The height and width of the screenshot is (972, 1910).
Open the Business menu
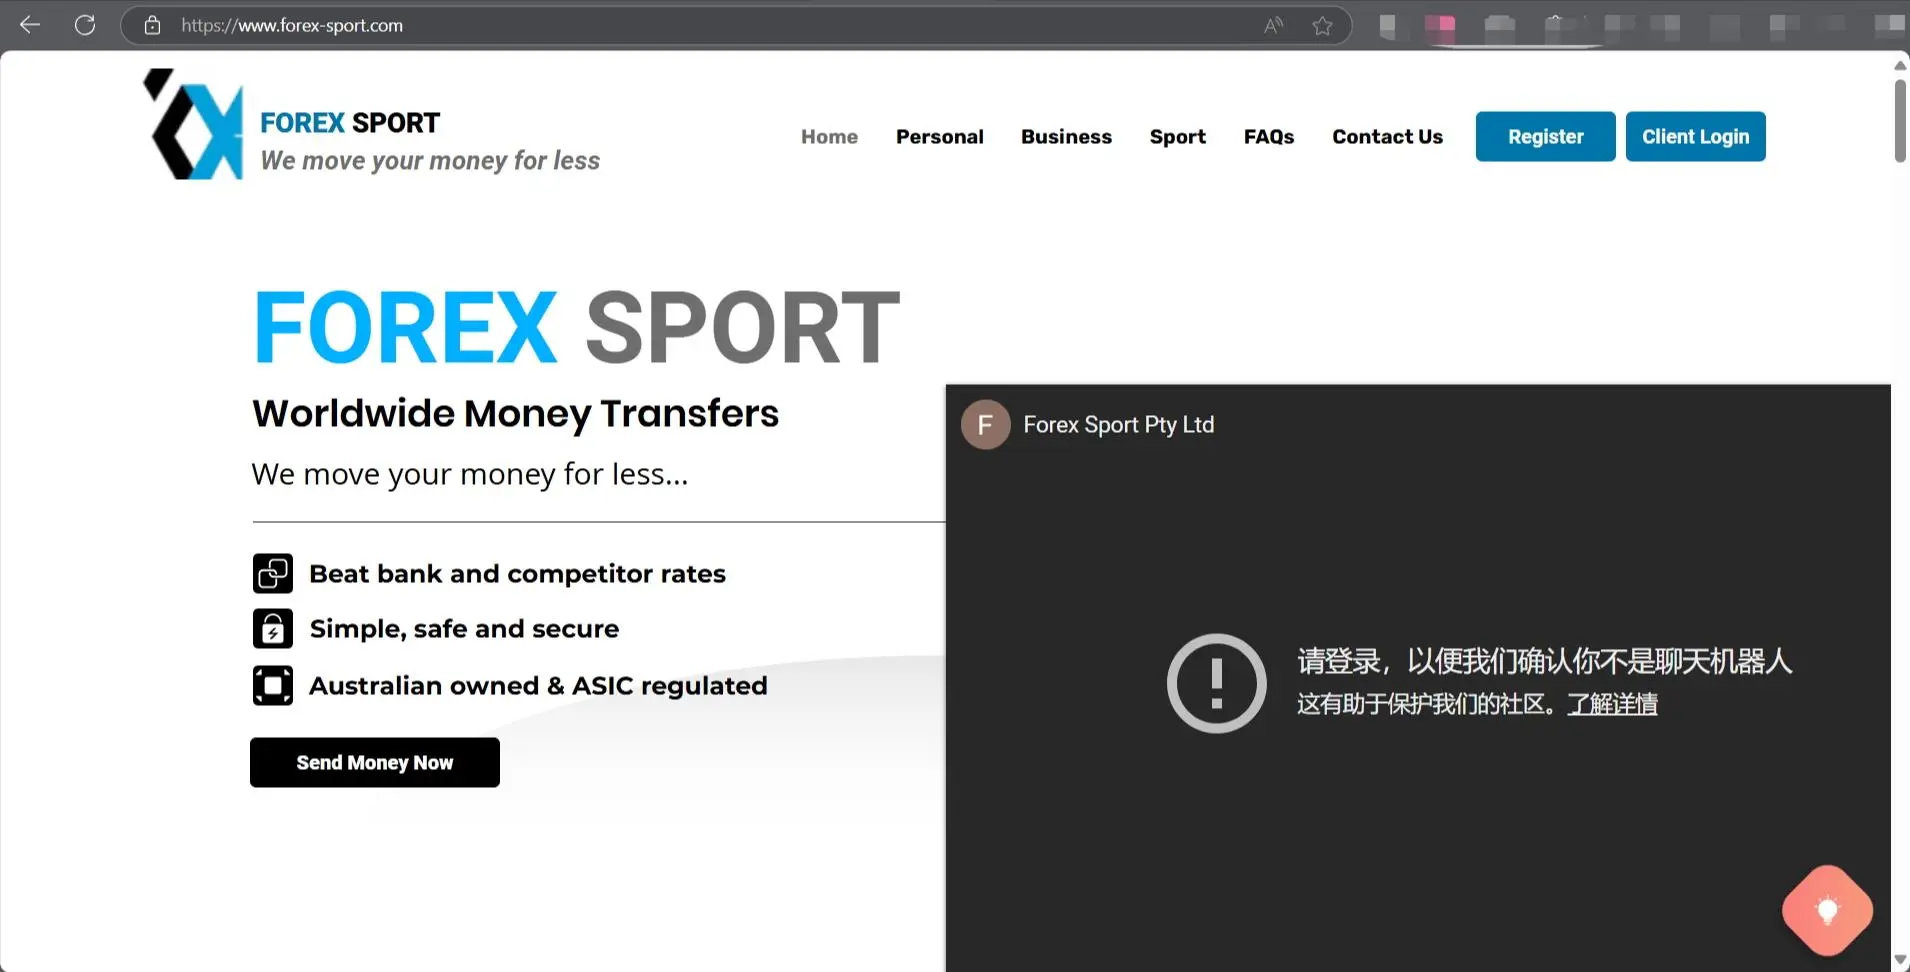(1066, 137)
